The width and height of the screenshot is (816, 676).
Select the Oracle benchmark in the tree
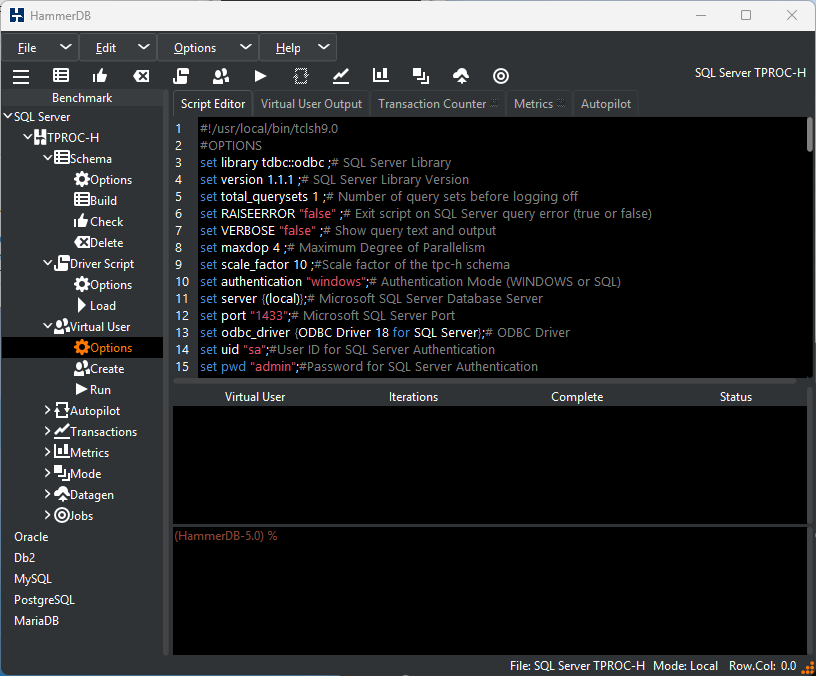pos(31,537)
